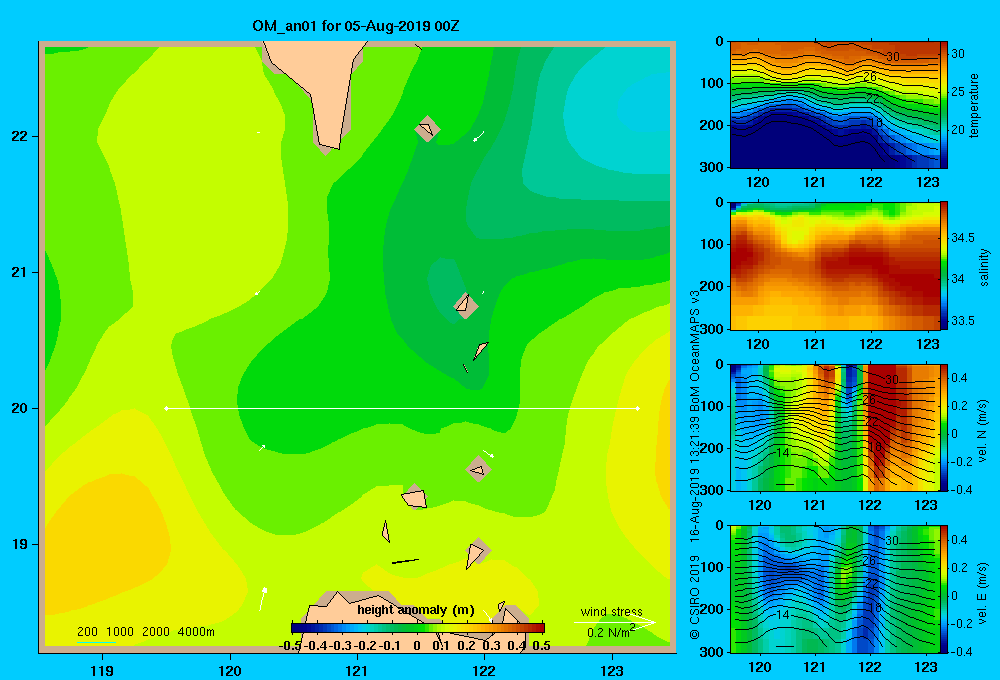1000x680 pixels.
Task: Click the main map longitude label '121'
Action: 357,670
